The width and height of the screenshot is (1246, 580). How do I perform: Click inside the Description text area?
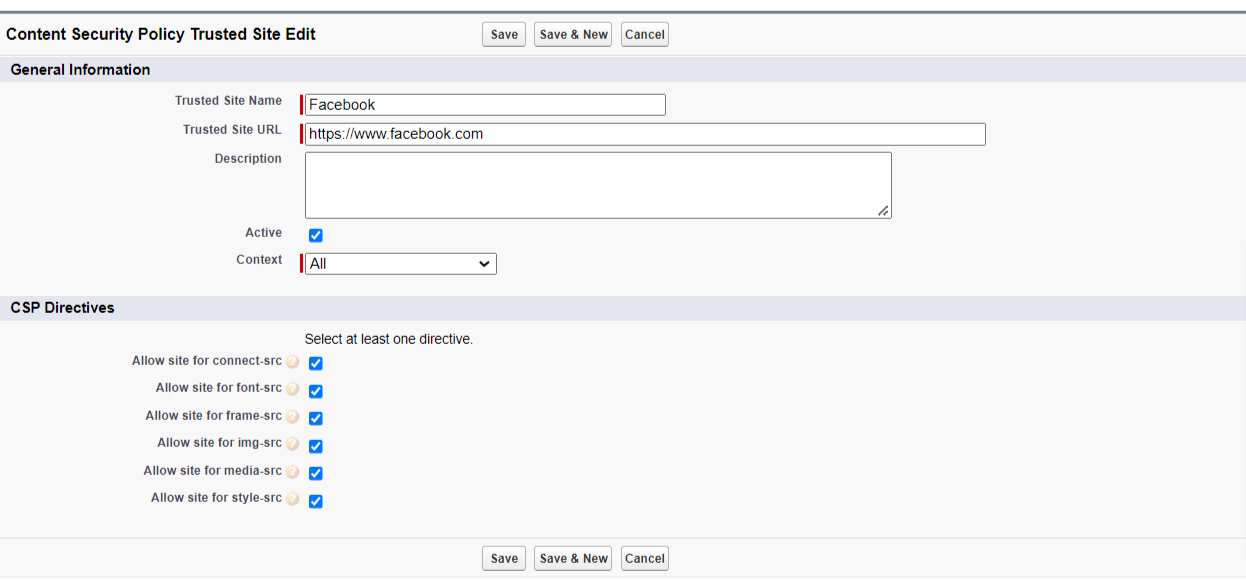click(x=598, y=185)
